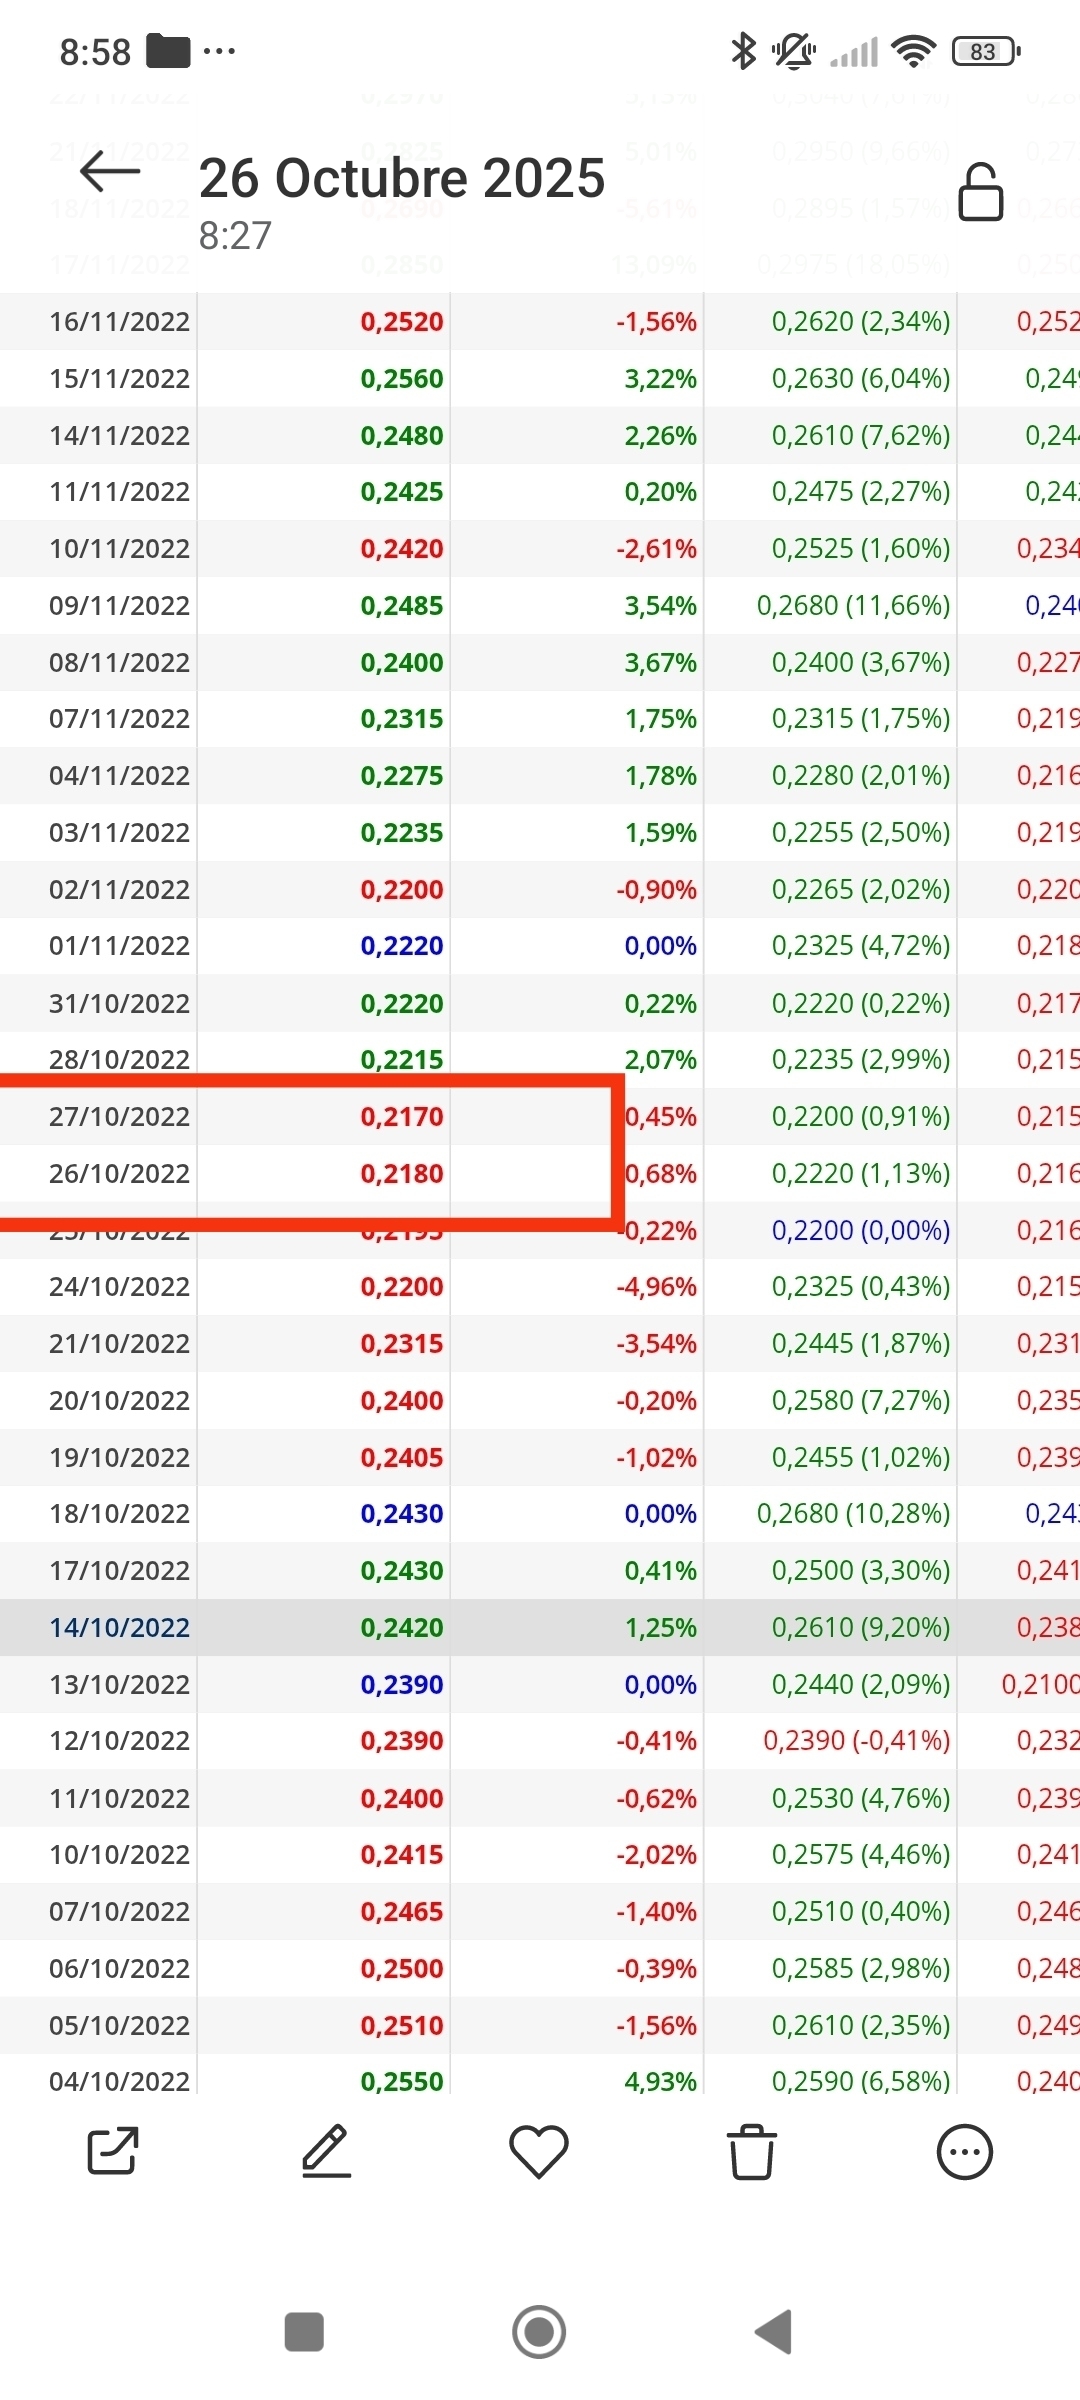The image size is (1080, 2400).
Task: Select highlighted date 14/10/2022
Action: 119,1628
